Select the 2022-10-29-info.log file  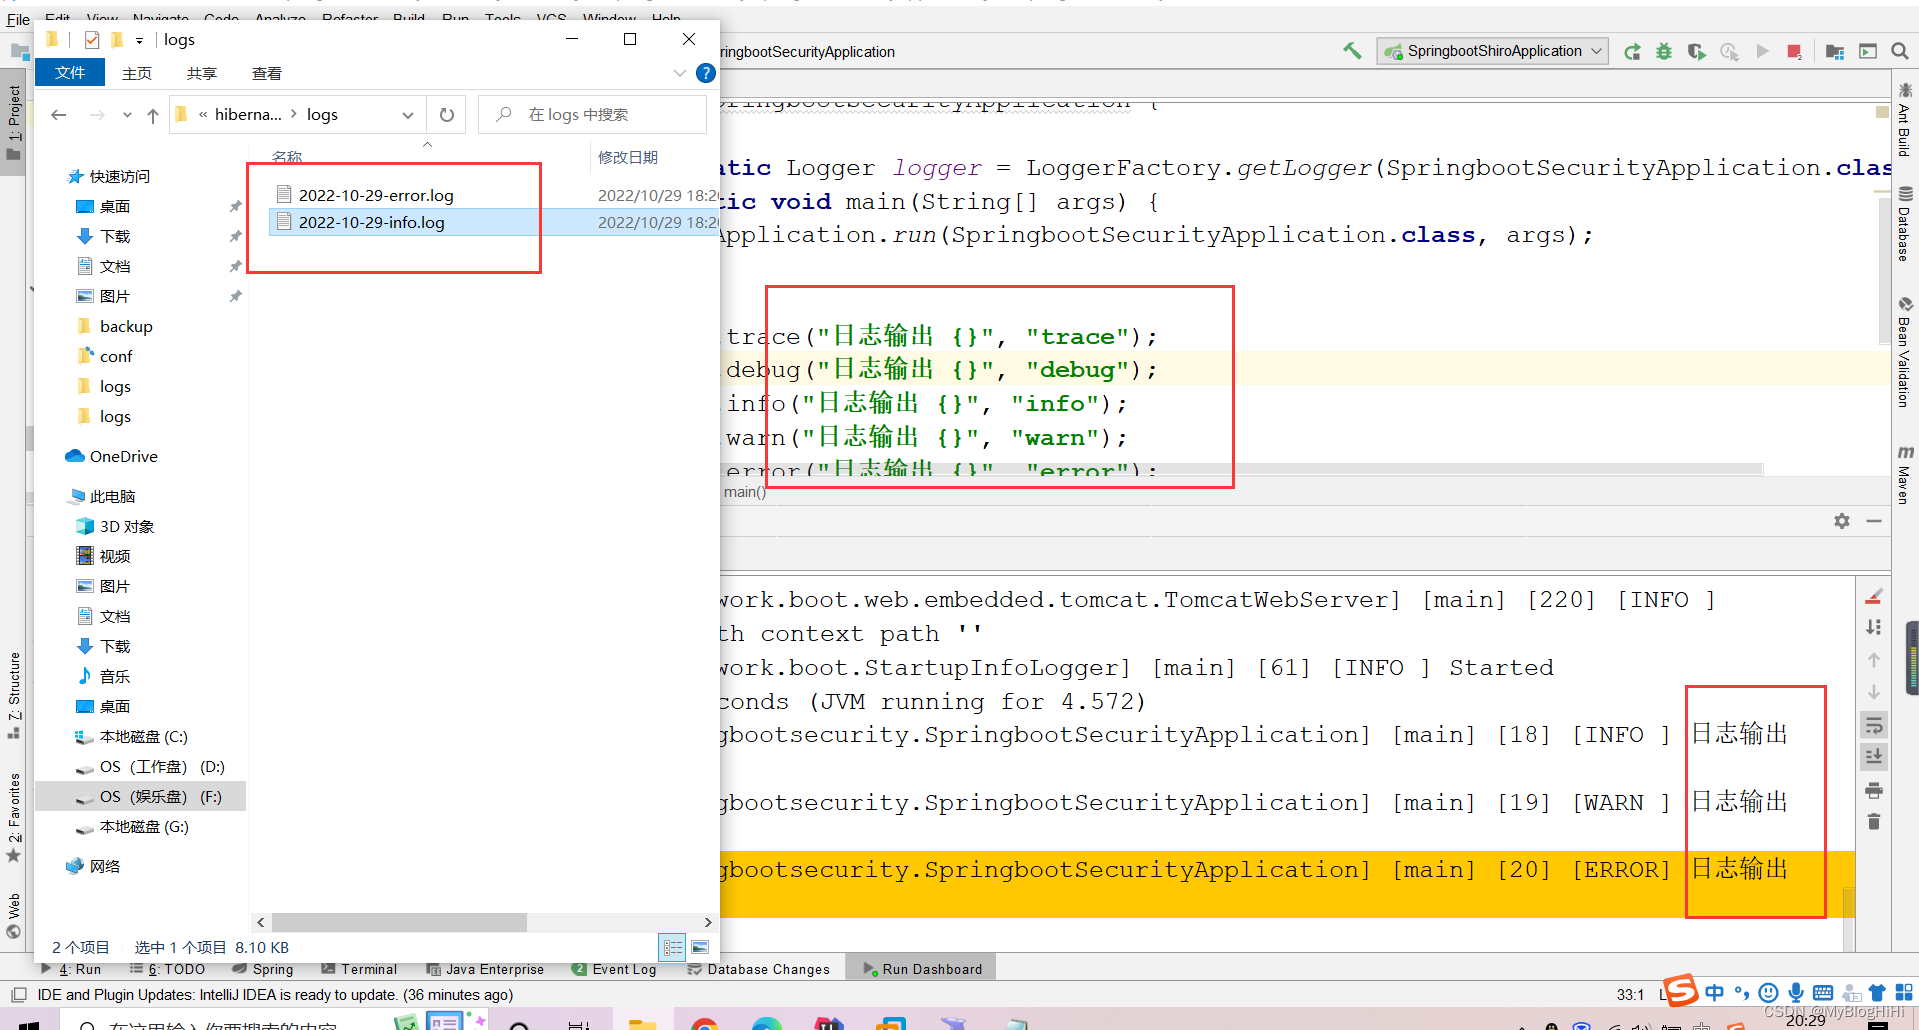pos(372,222)
